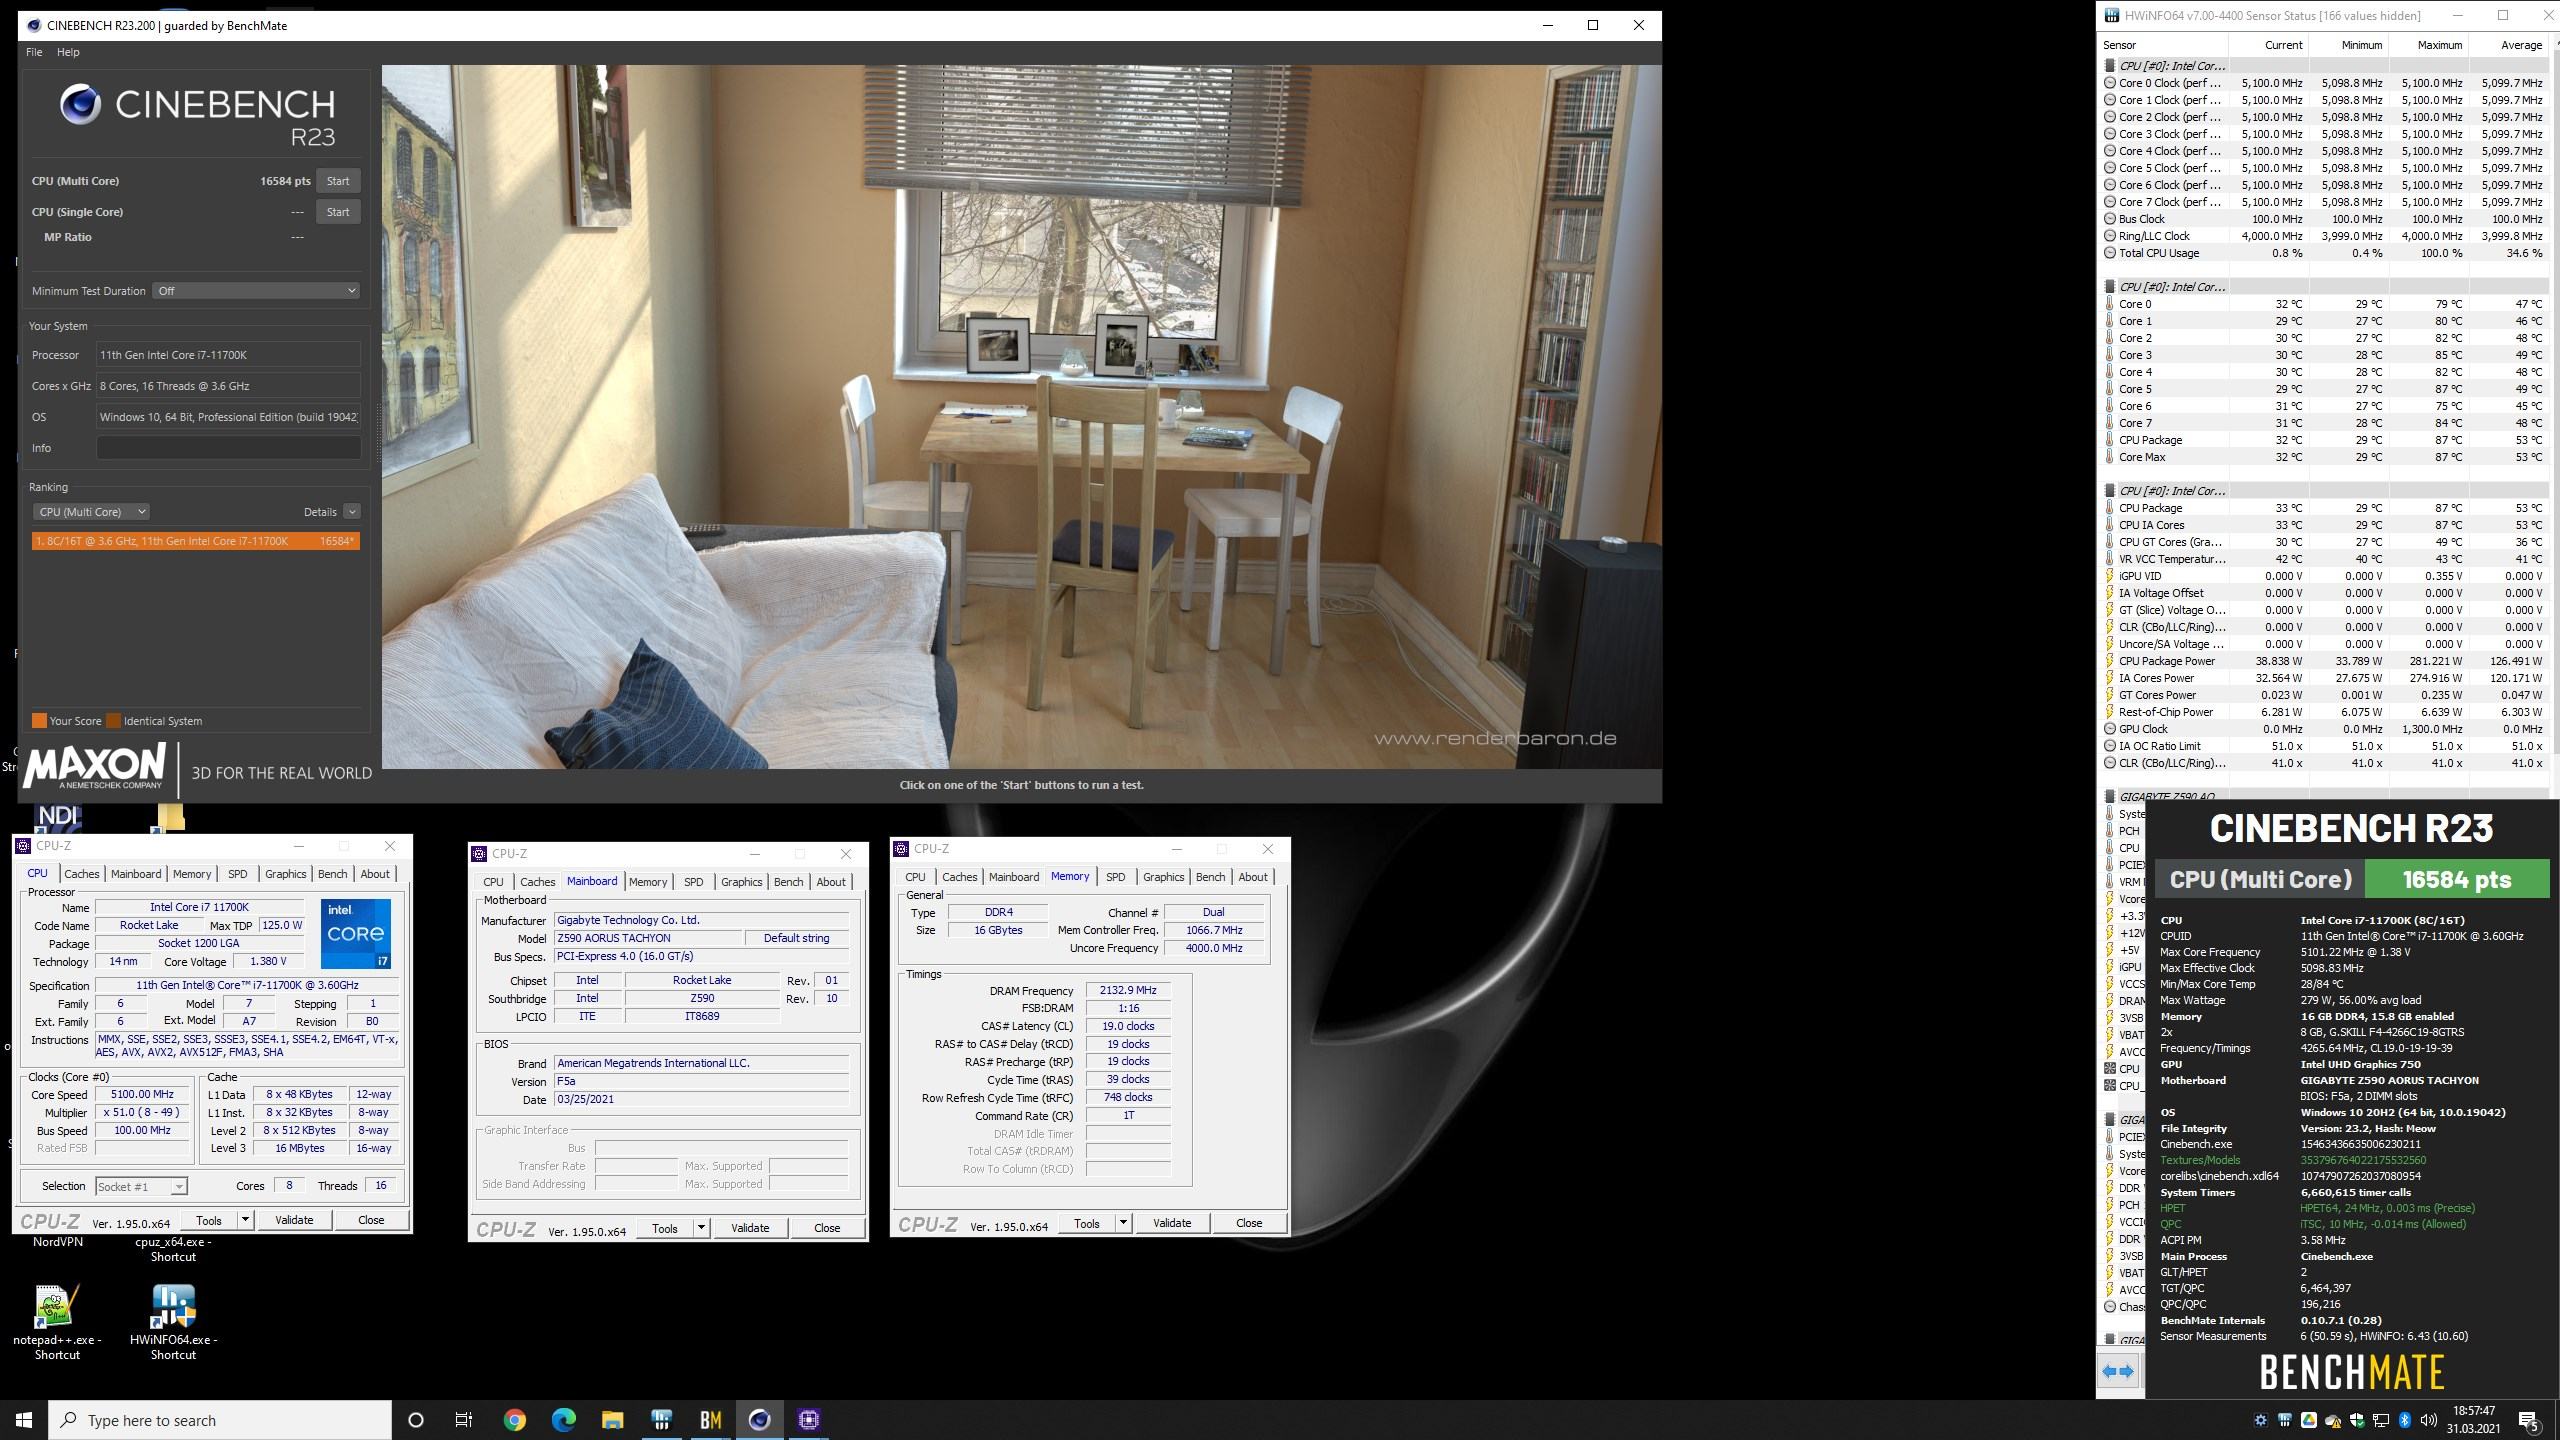Switch to SPD tab in CPU-Z Memory window
This screenshot has width=2560, height=1440.
coord(1116,877)
